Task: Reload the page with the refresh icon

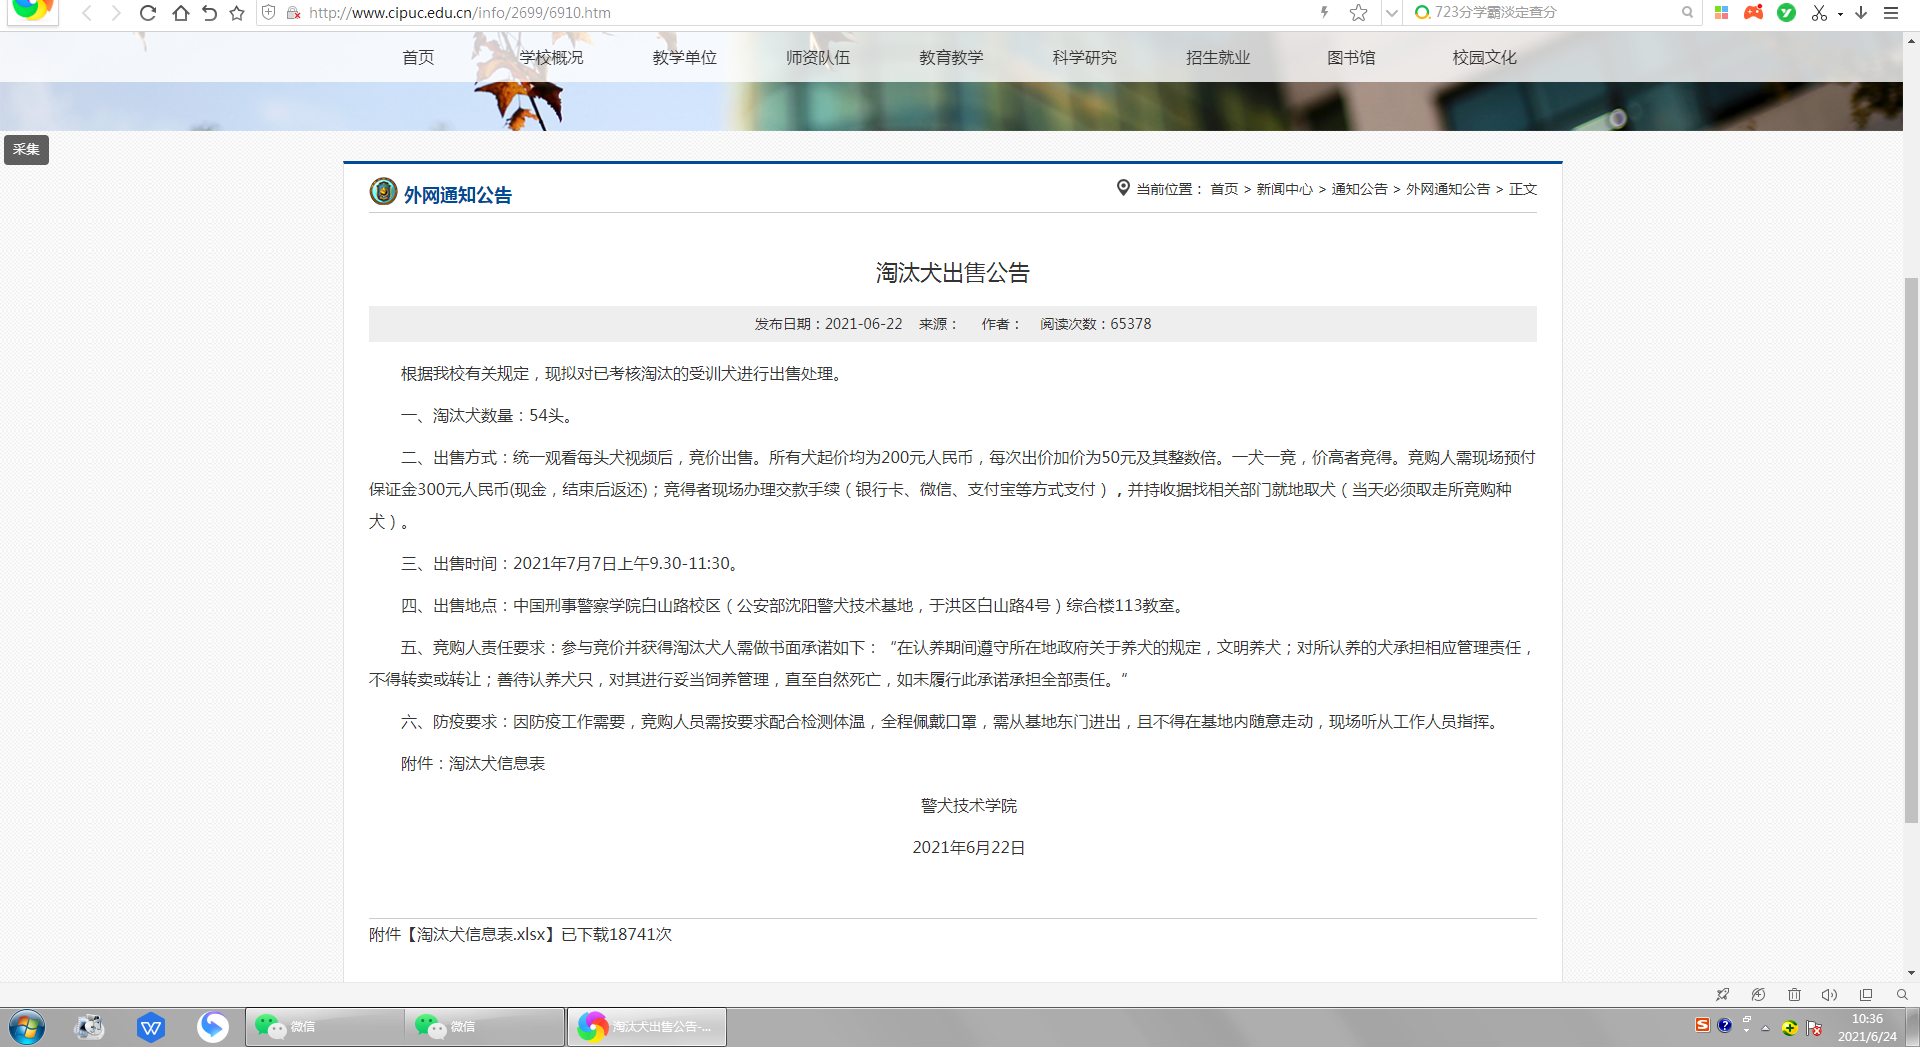Action: click(x=148, y=13)
